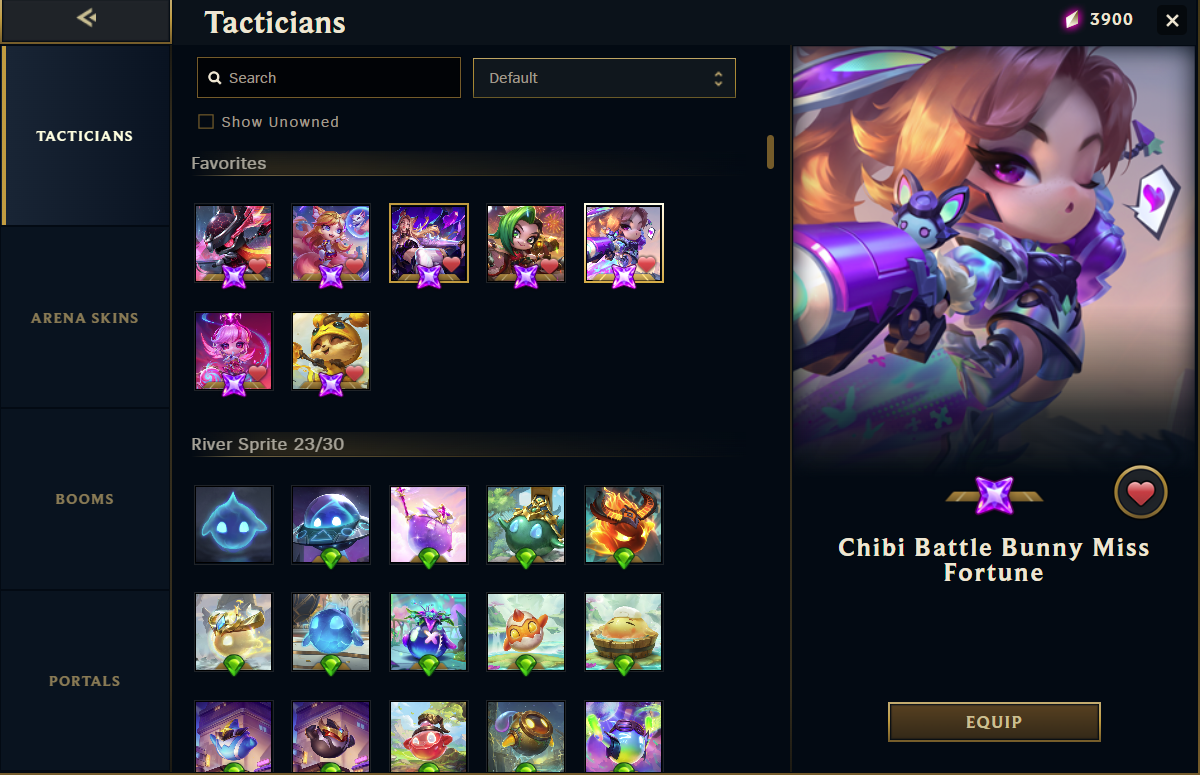The height and width of the screenshot is (775, 1200).
Task: Select the base blue River Sprite icon
Action: pyautogui.click(x=234, y=525)
